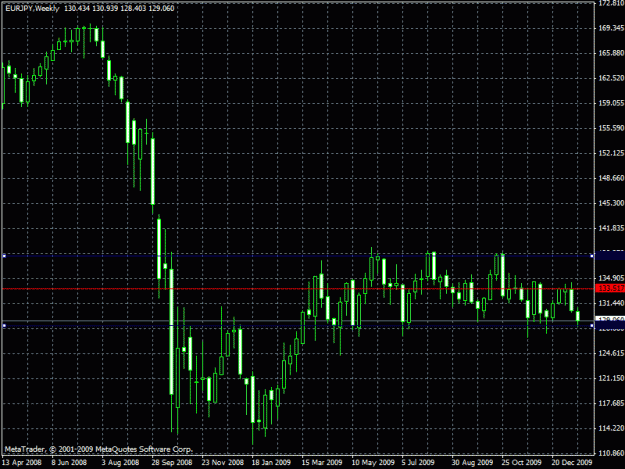Click the 8 Jun 2008 date label

(x=69, y=463)
